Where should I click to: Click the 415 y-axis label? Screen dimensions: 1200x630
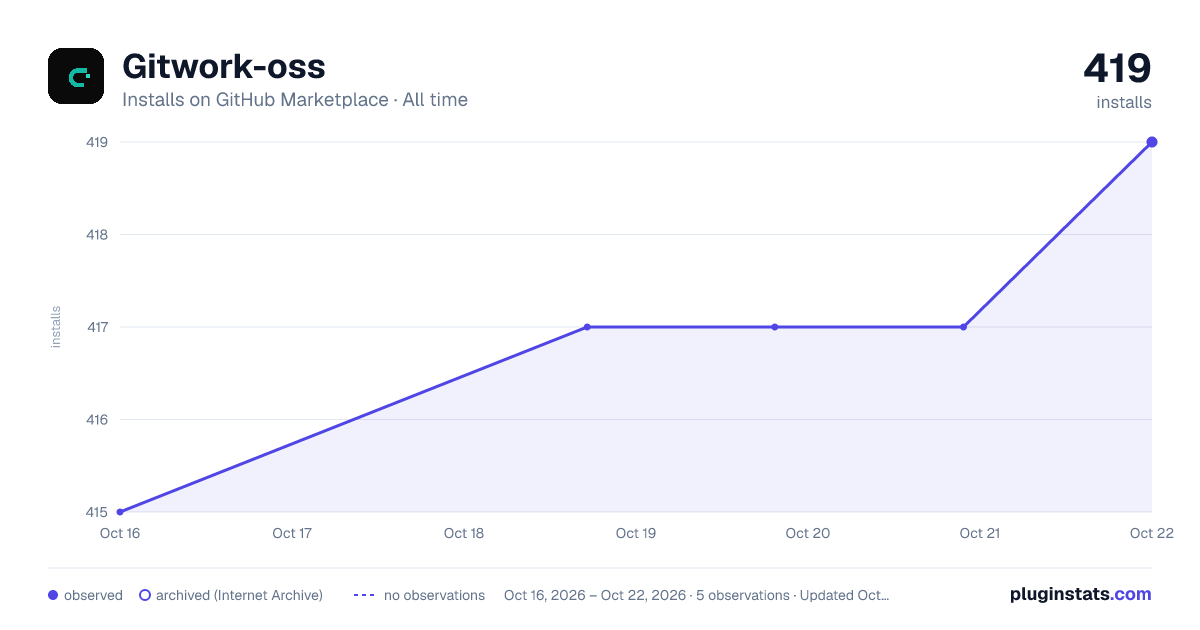[97, 512]
